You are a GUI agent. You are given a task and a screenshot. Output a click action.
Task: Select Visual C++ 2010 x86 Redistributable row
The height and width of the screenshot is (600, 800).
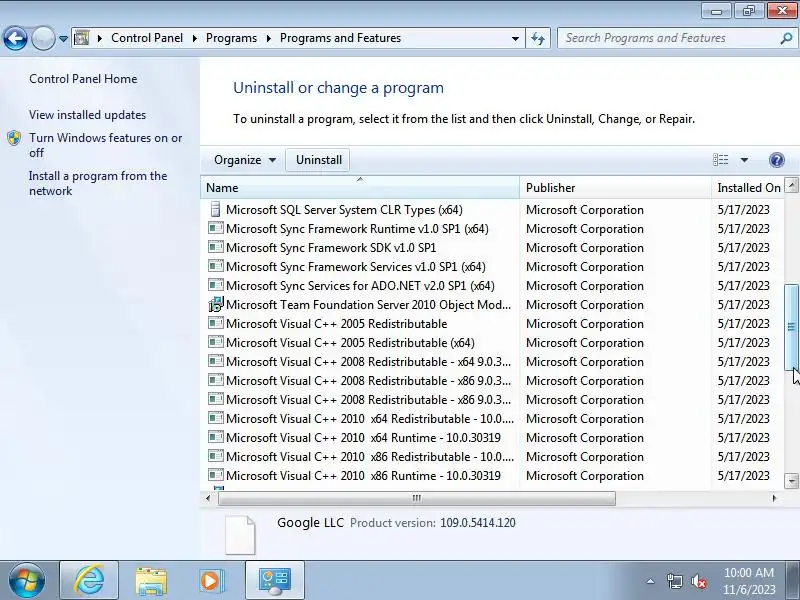492,457
